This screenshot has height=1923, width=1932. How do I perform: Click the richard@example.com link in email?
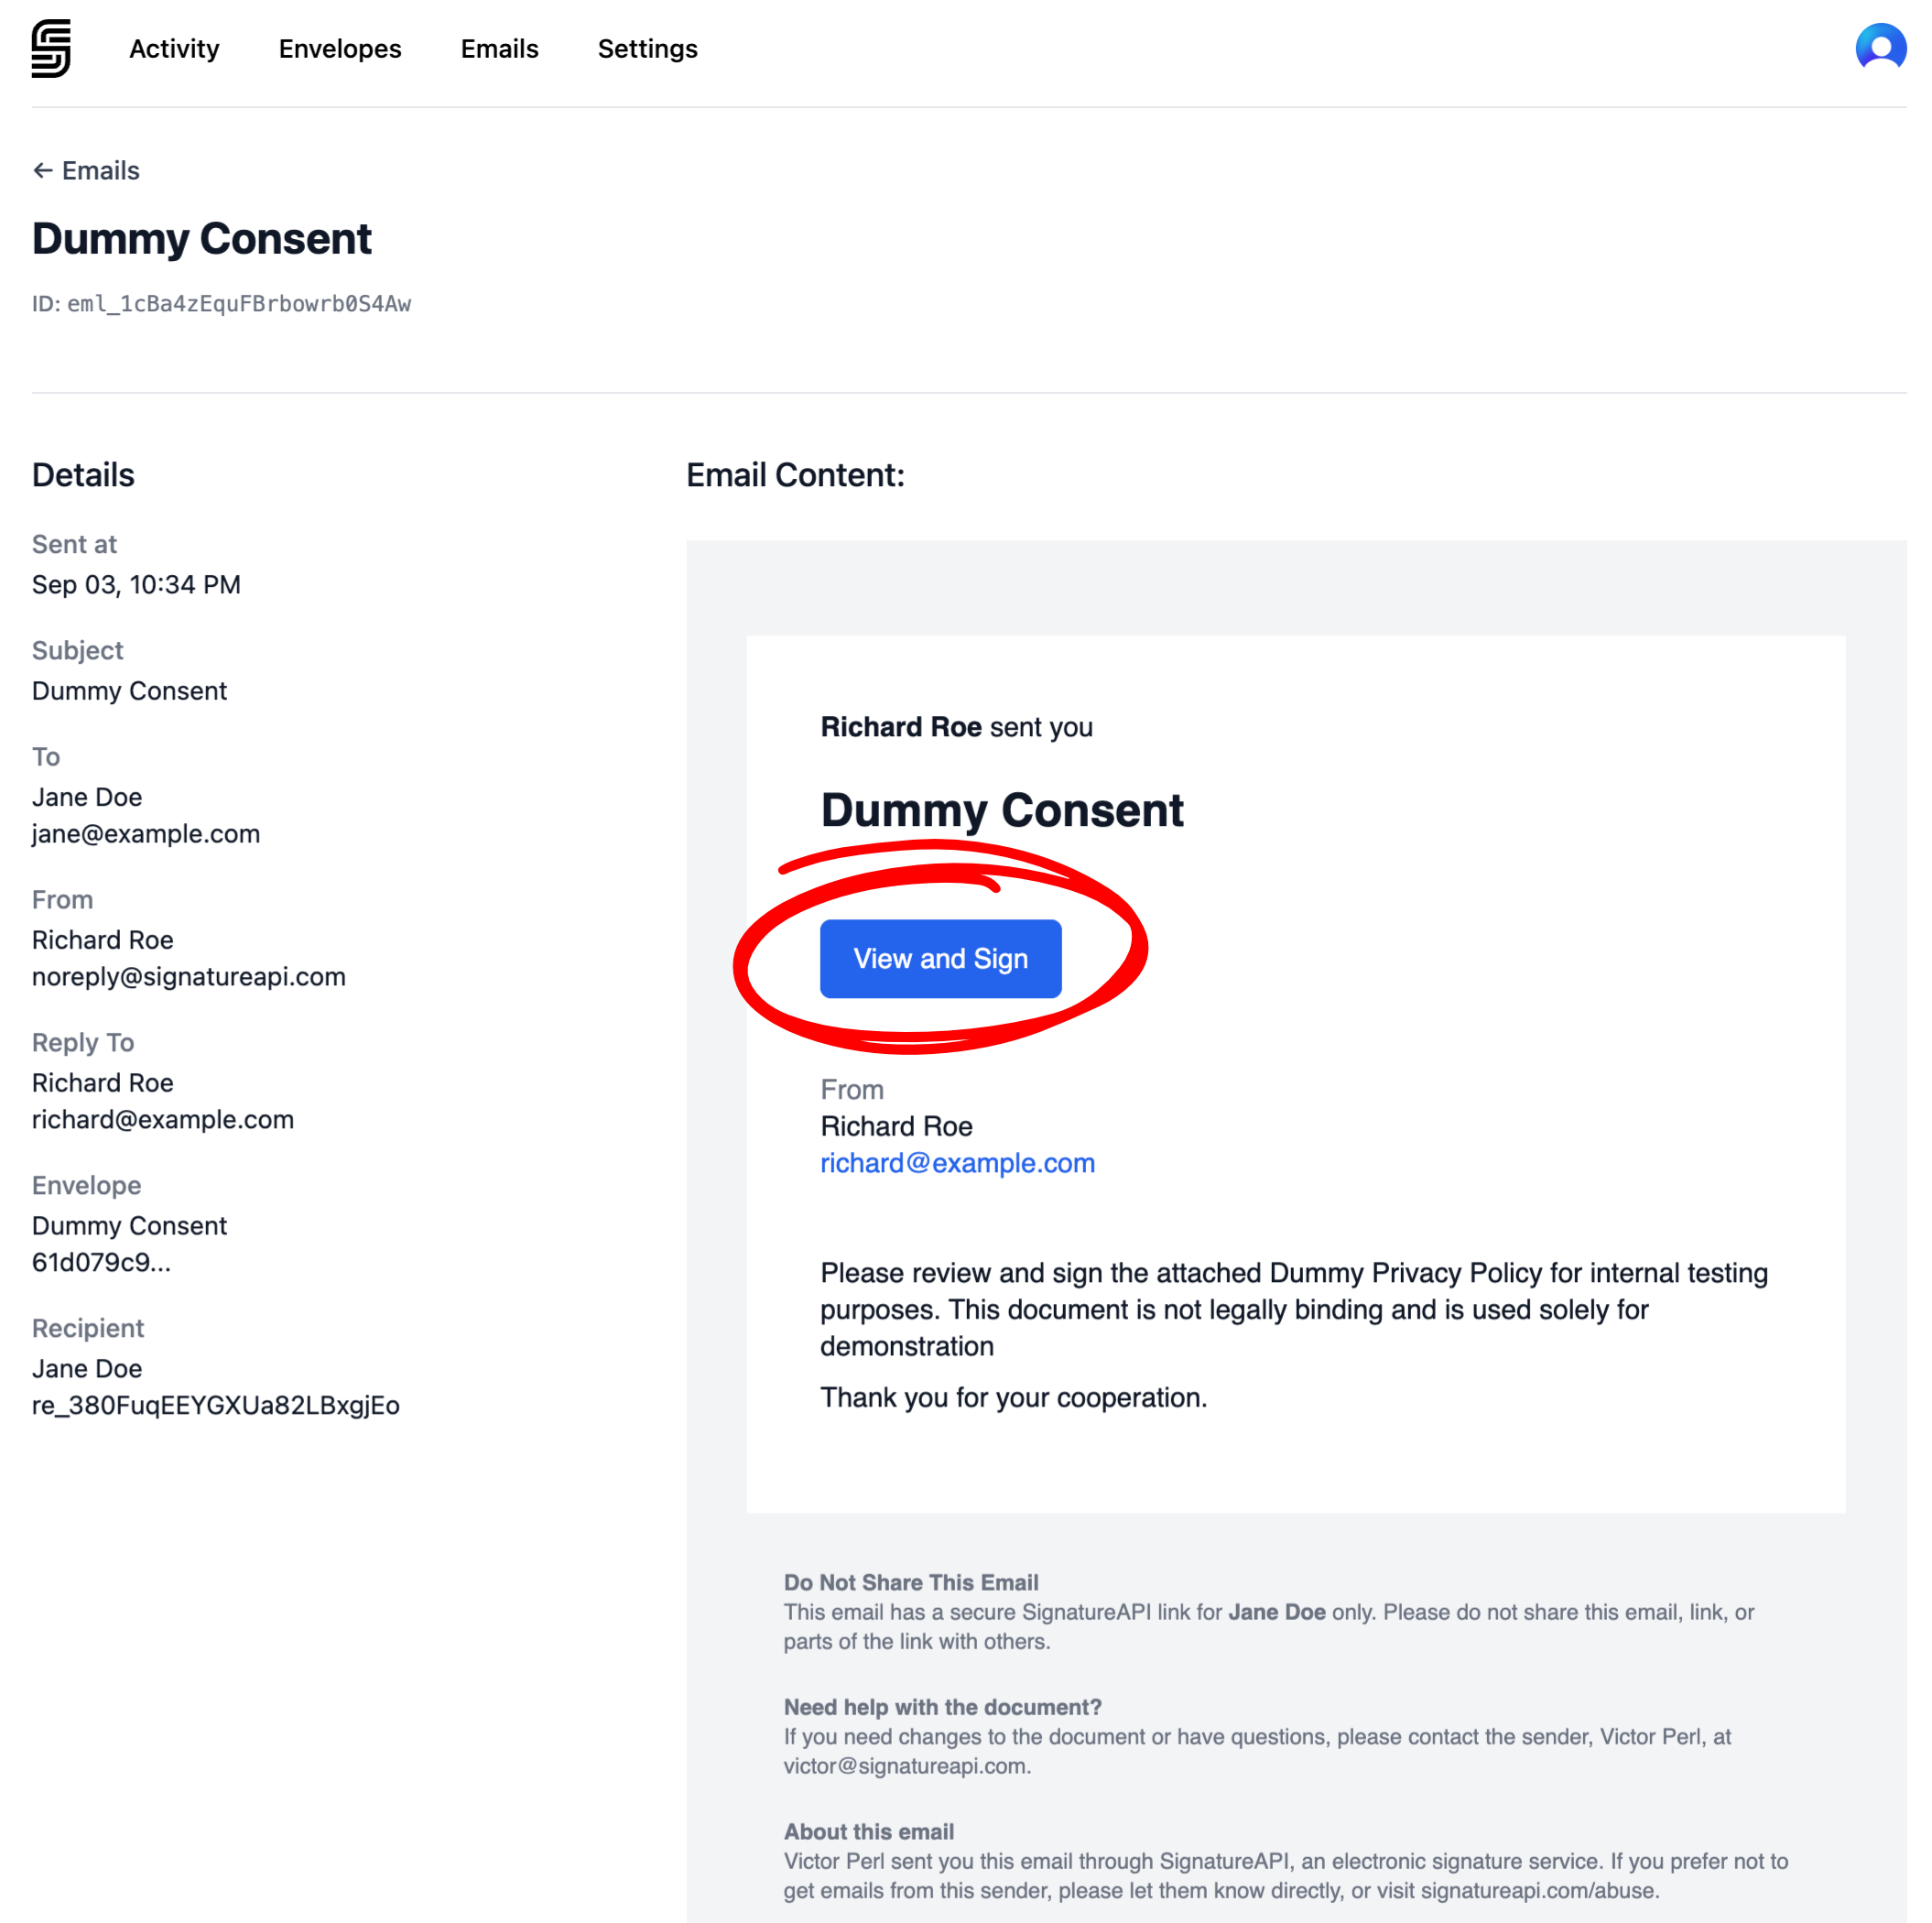coord(957,1163)
